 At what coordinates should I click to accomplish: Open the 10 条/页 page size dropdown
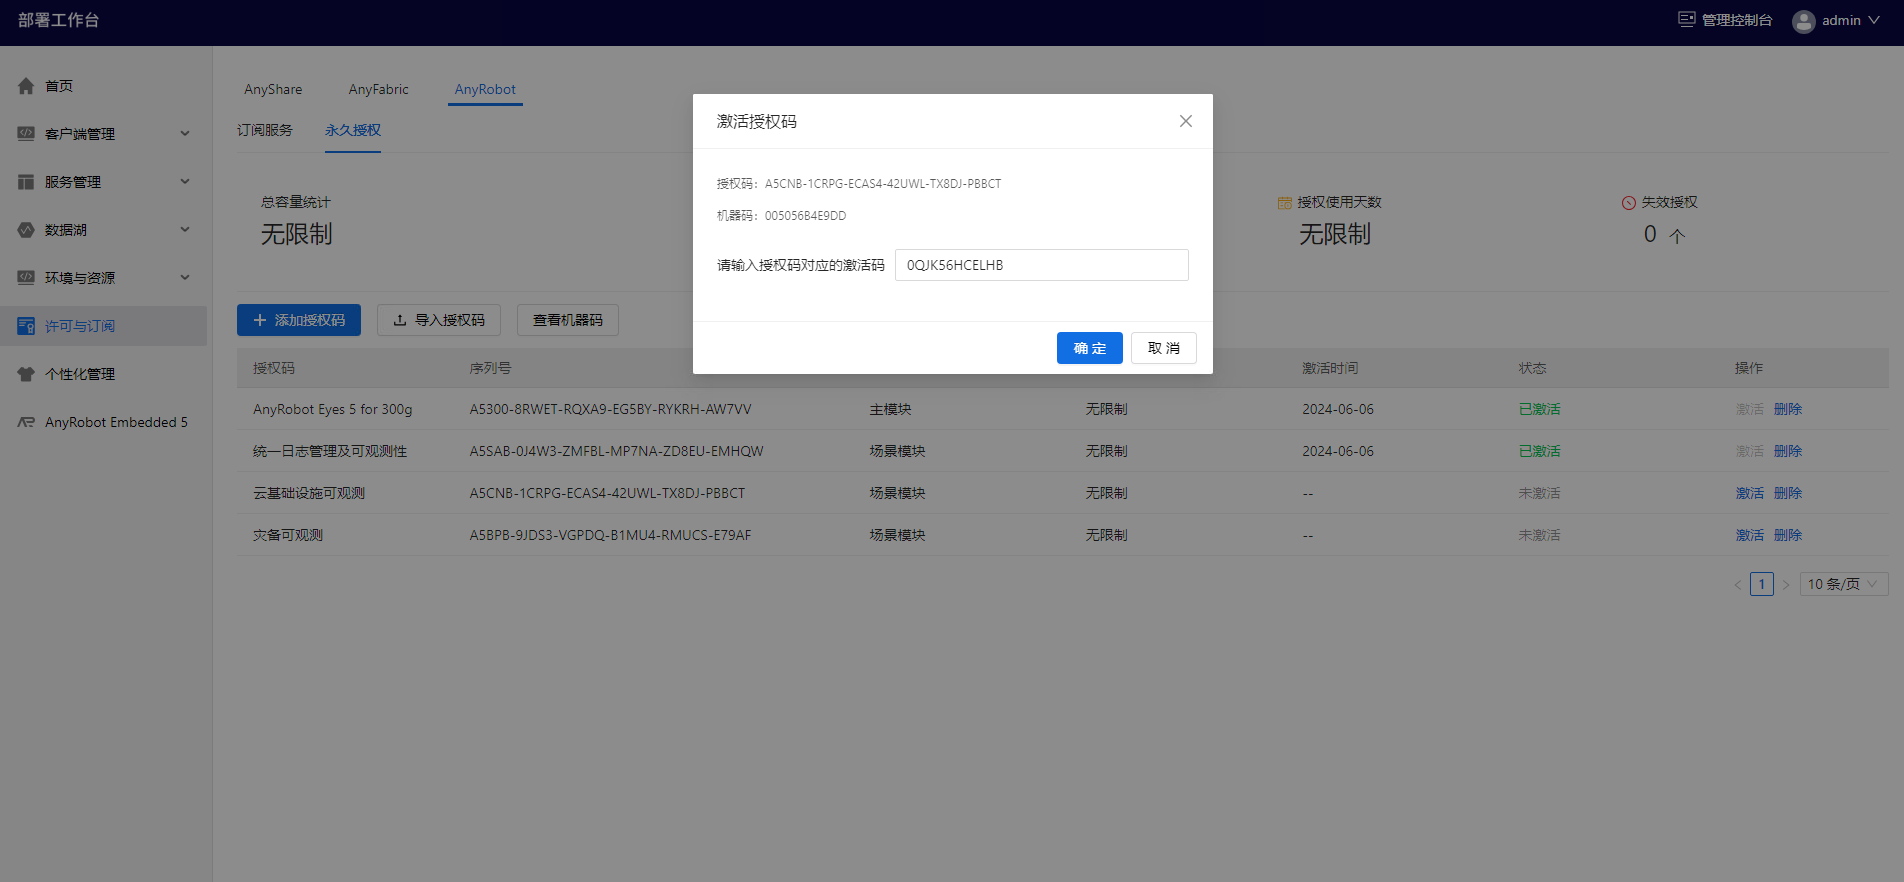(1844, 584)
